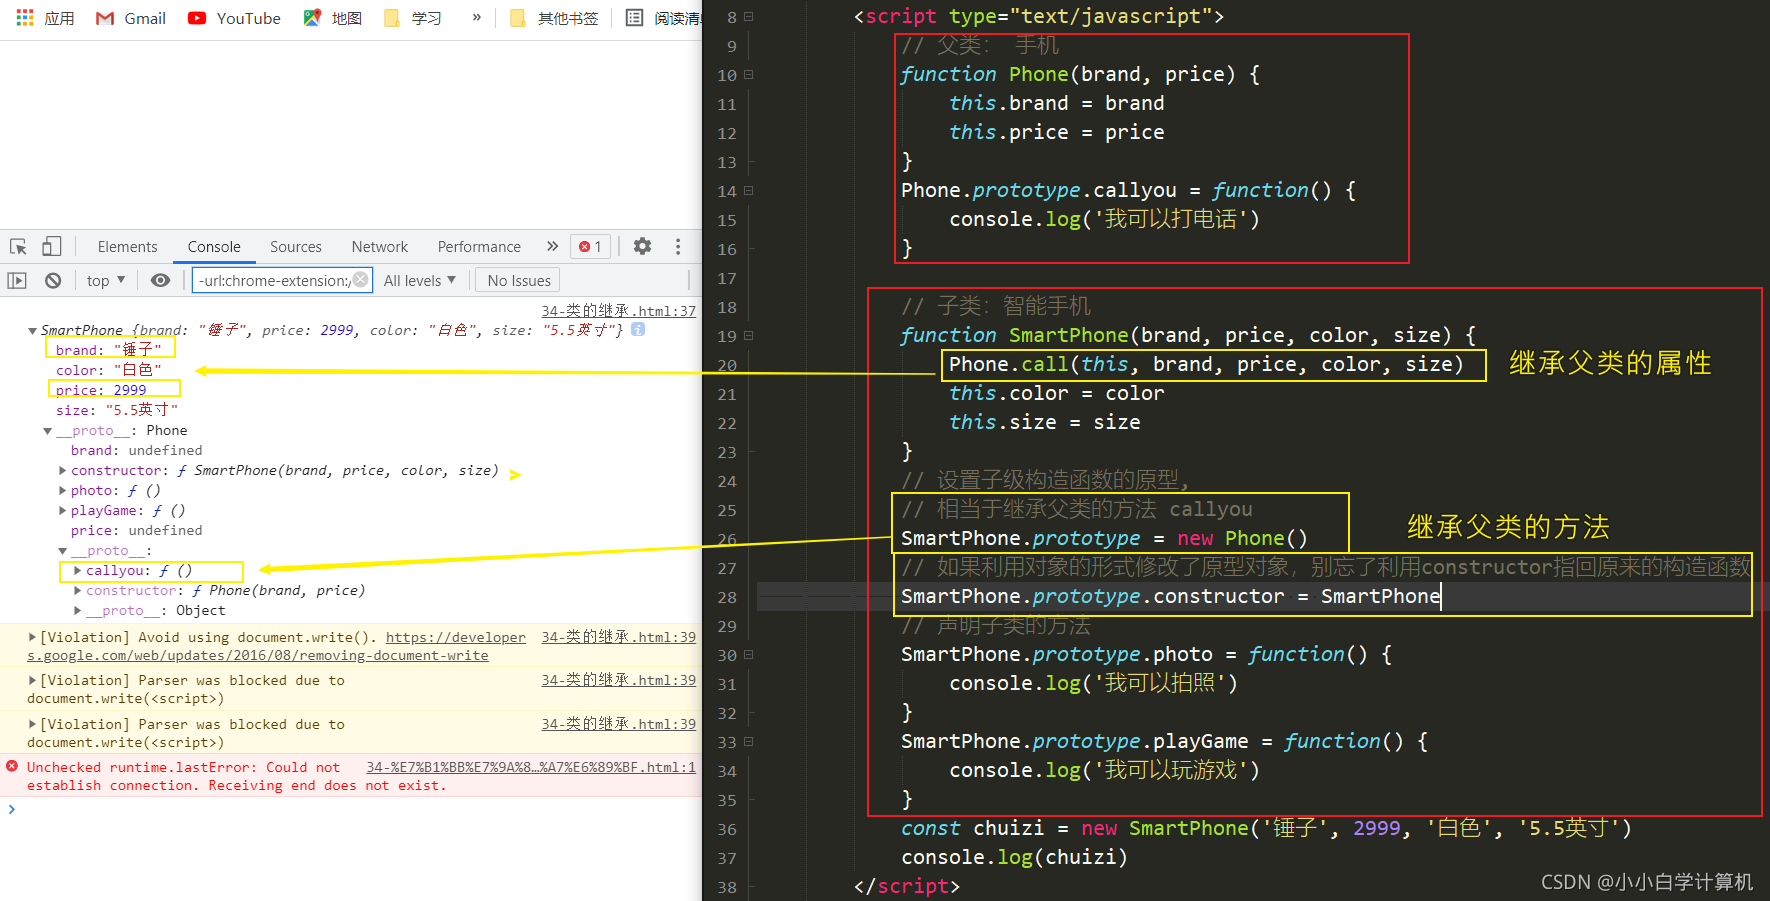This screenshot has width=1770, height=901.
Task: Show more DevTools tabs
Action: tap(552, 246)
